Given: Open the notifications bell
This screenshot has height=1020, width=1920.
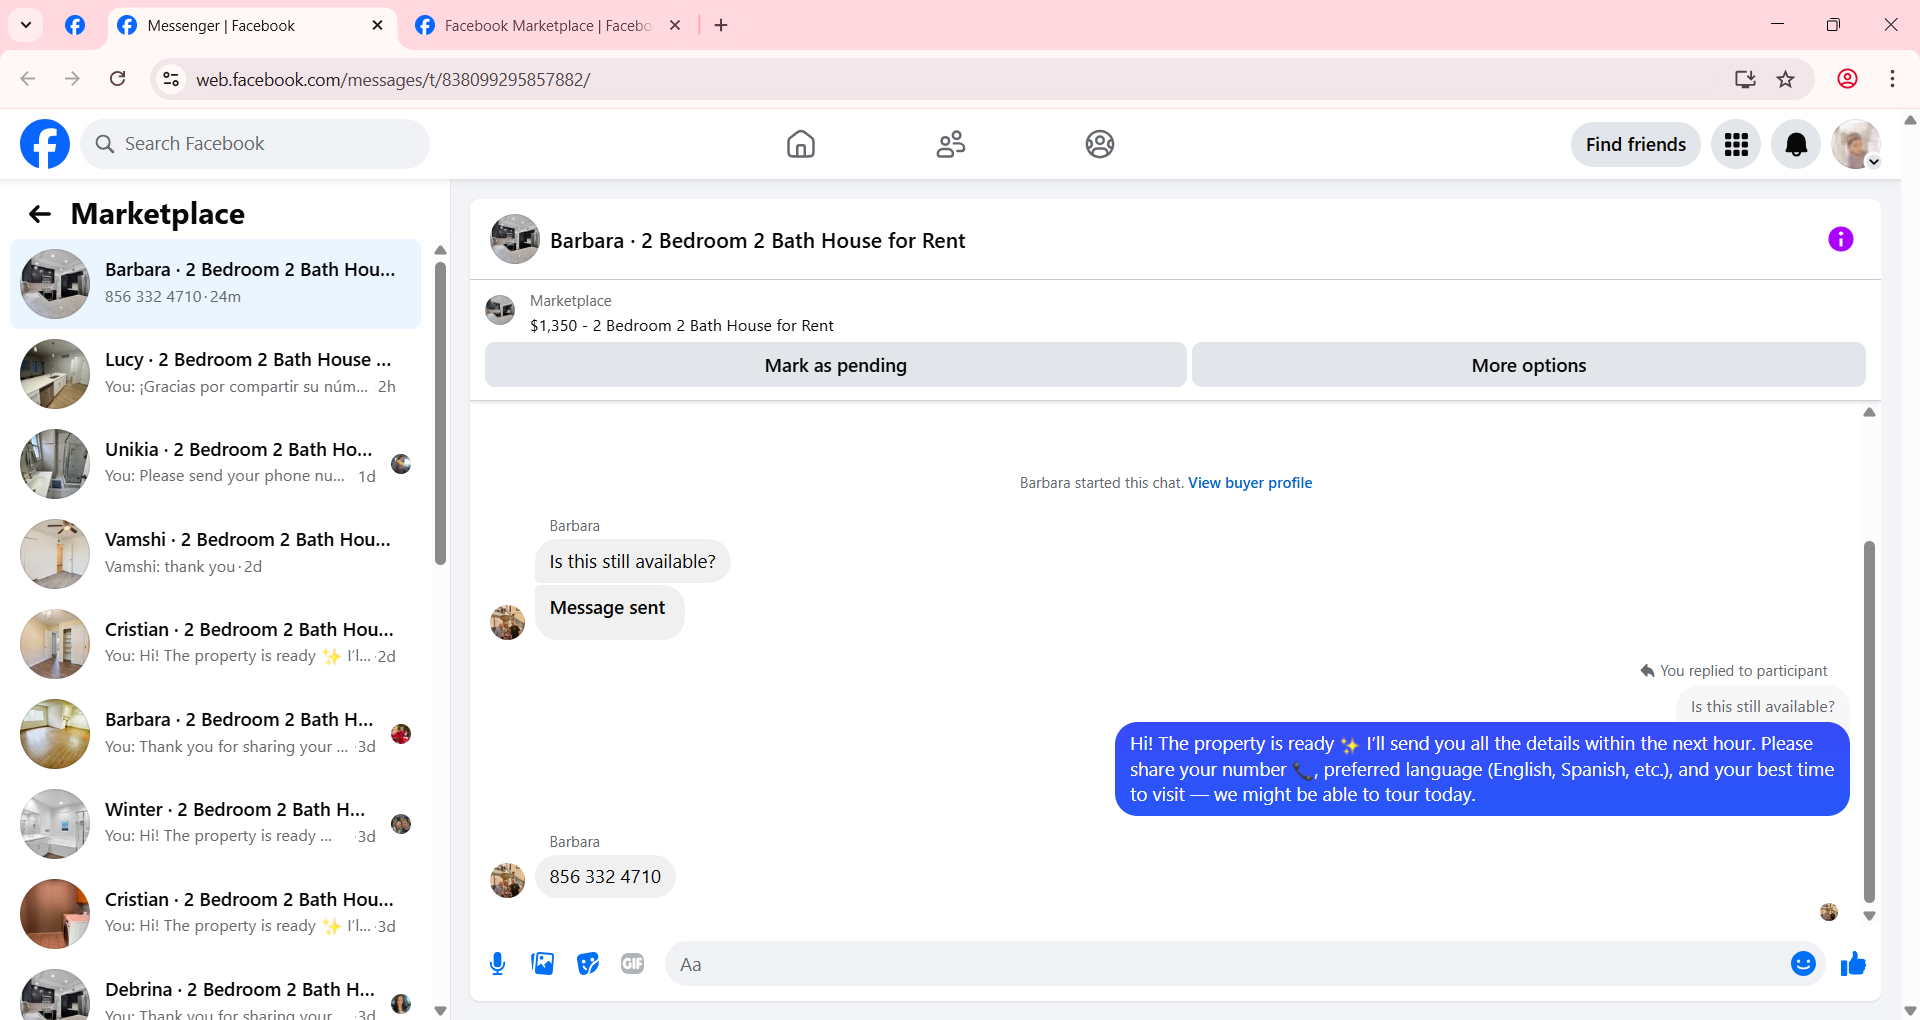Looking at the screenshot, I should pyautogui.click(x=1796, y=144).
